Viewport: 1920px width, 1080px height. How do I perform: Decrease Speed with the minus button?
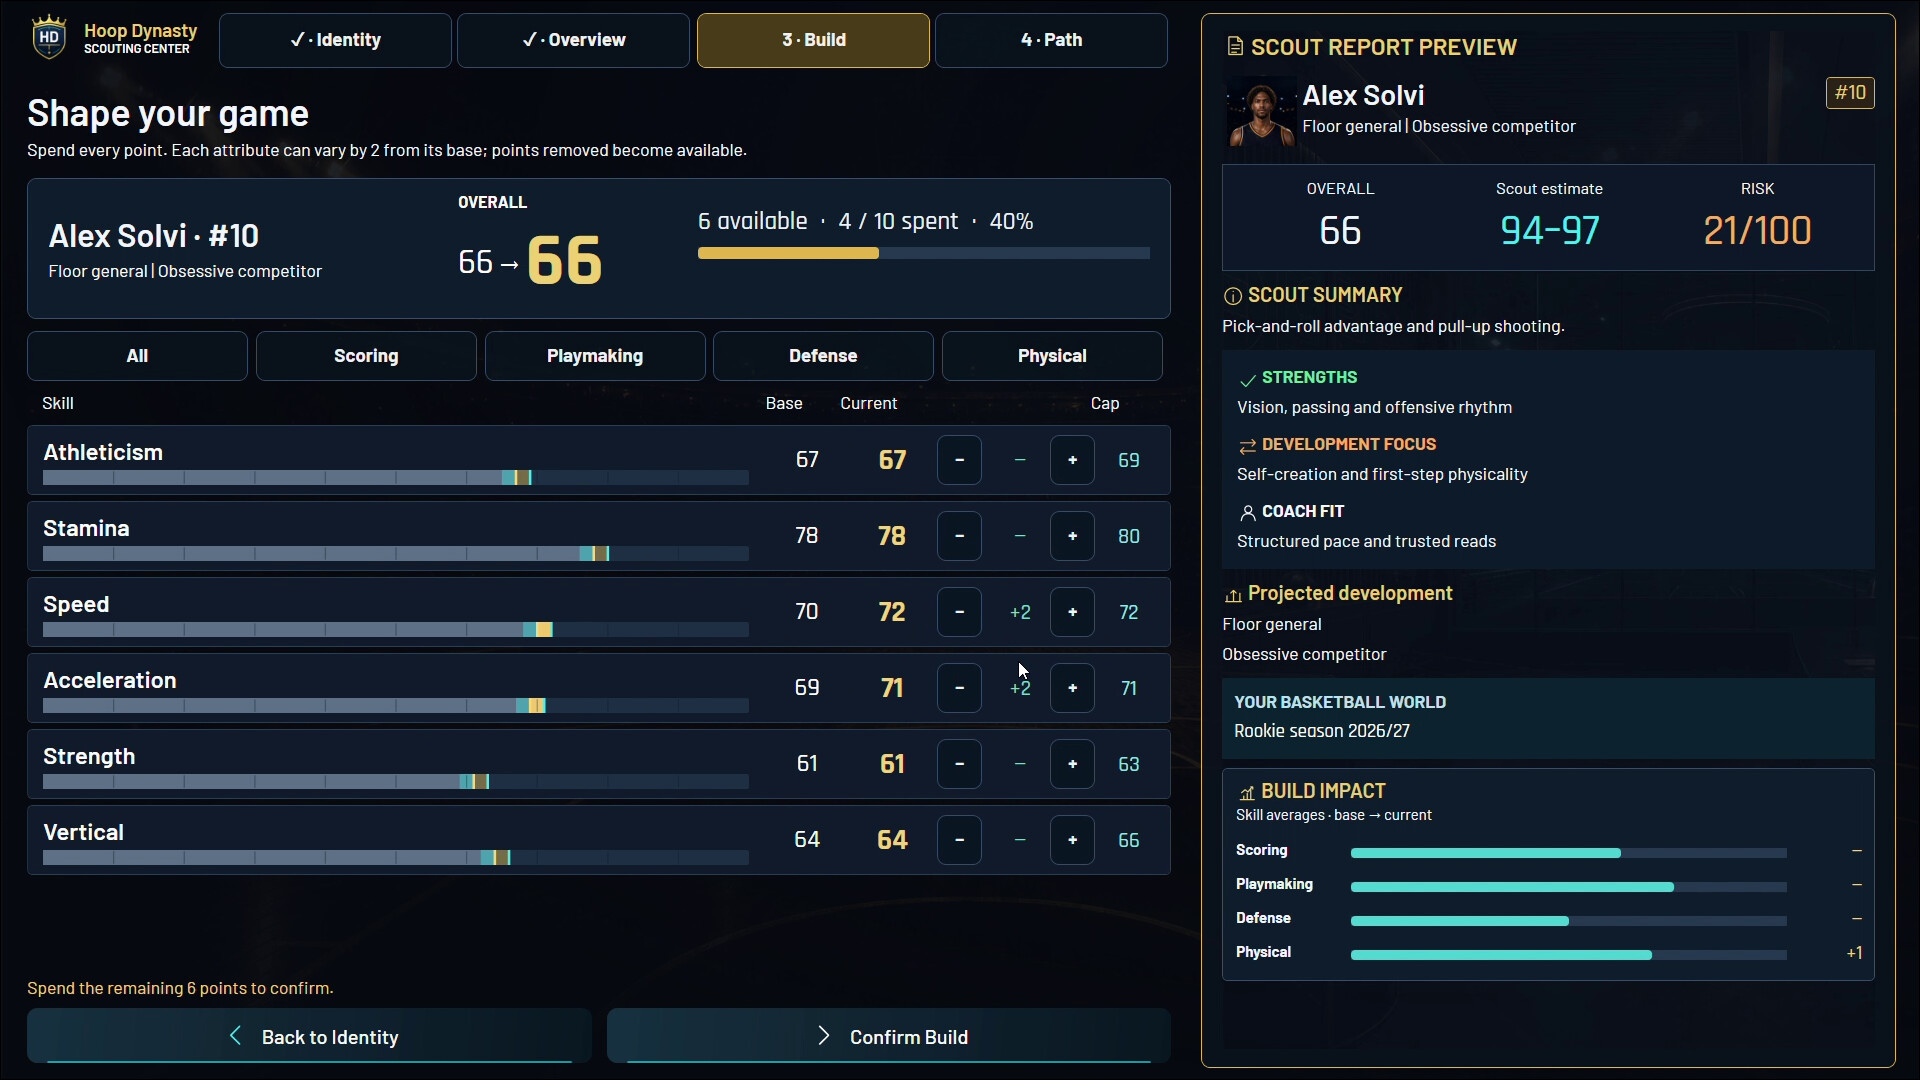tap(959, 612)
